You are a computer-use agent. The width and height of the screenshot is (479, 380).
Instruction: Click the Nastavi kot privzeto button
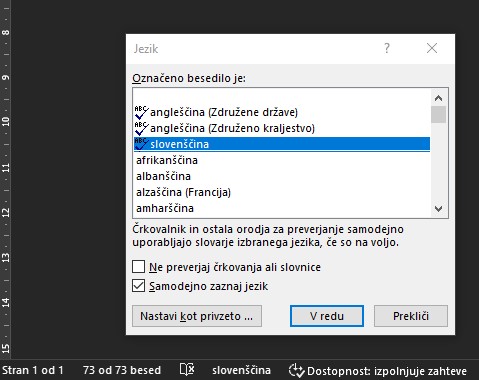pos(197,316)
